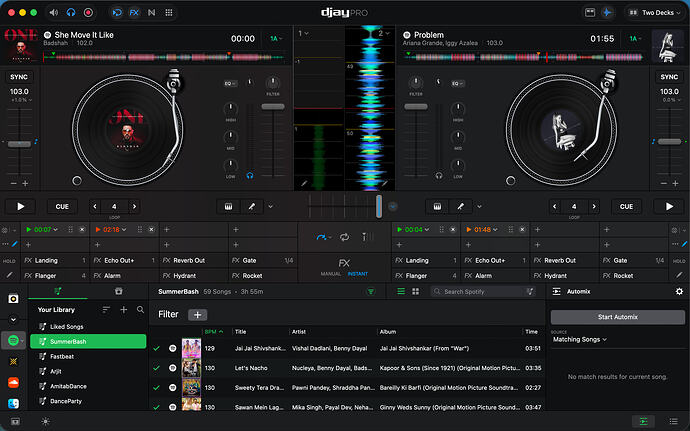Click the crossfader handle

(379, 206)
